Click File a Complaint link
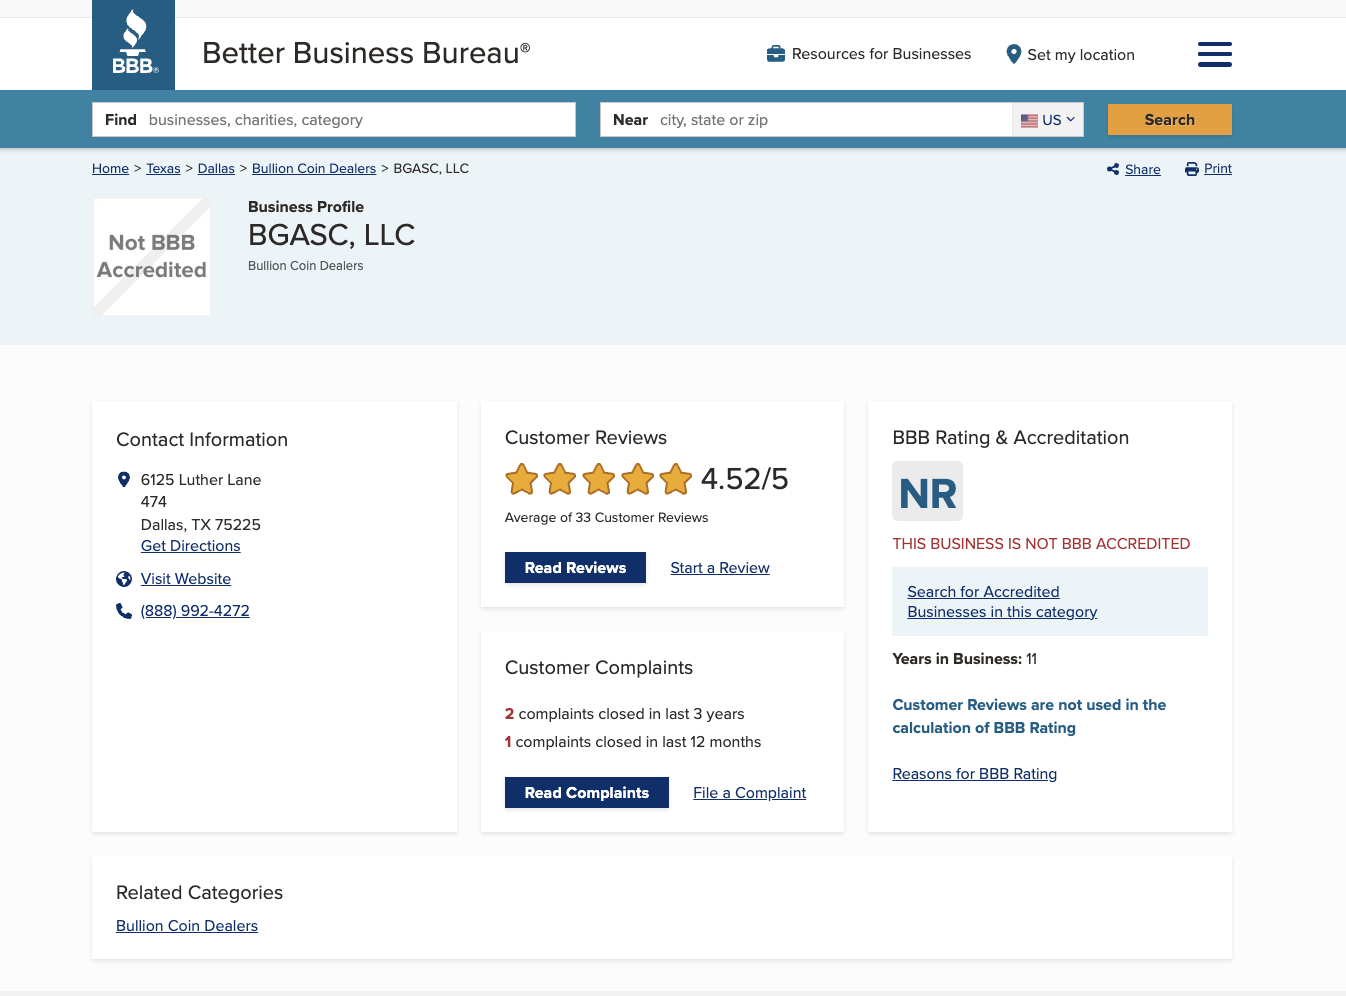This screenshot has height=996, width=1346. [749, 793]
